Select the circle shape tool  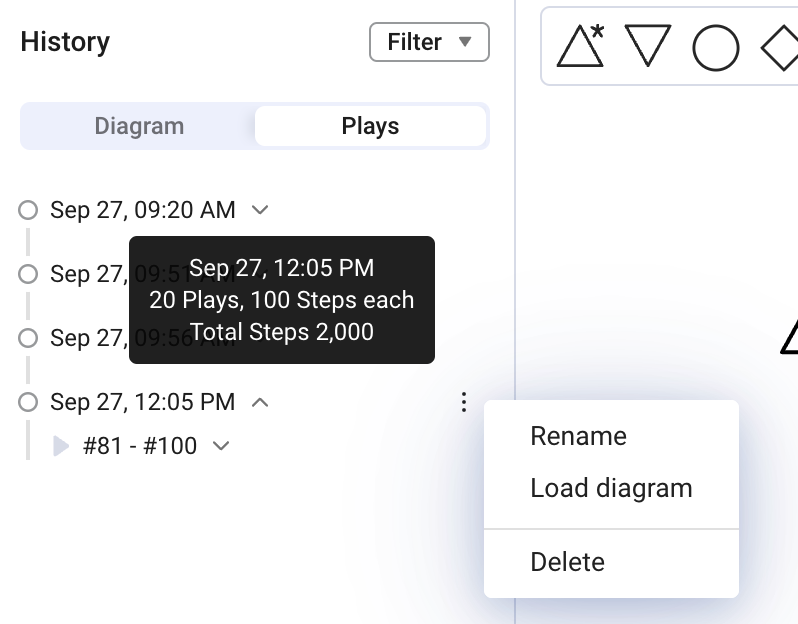click(x=716, y=48)
